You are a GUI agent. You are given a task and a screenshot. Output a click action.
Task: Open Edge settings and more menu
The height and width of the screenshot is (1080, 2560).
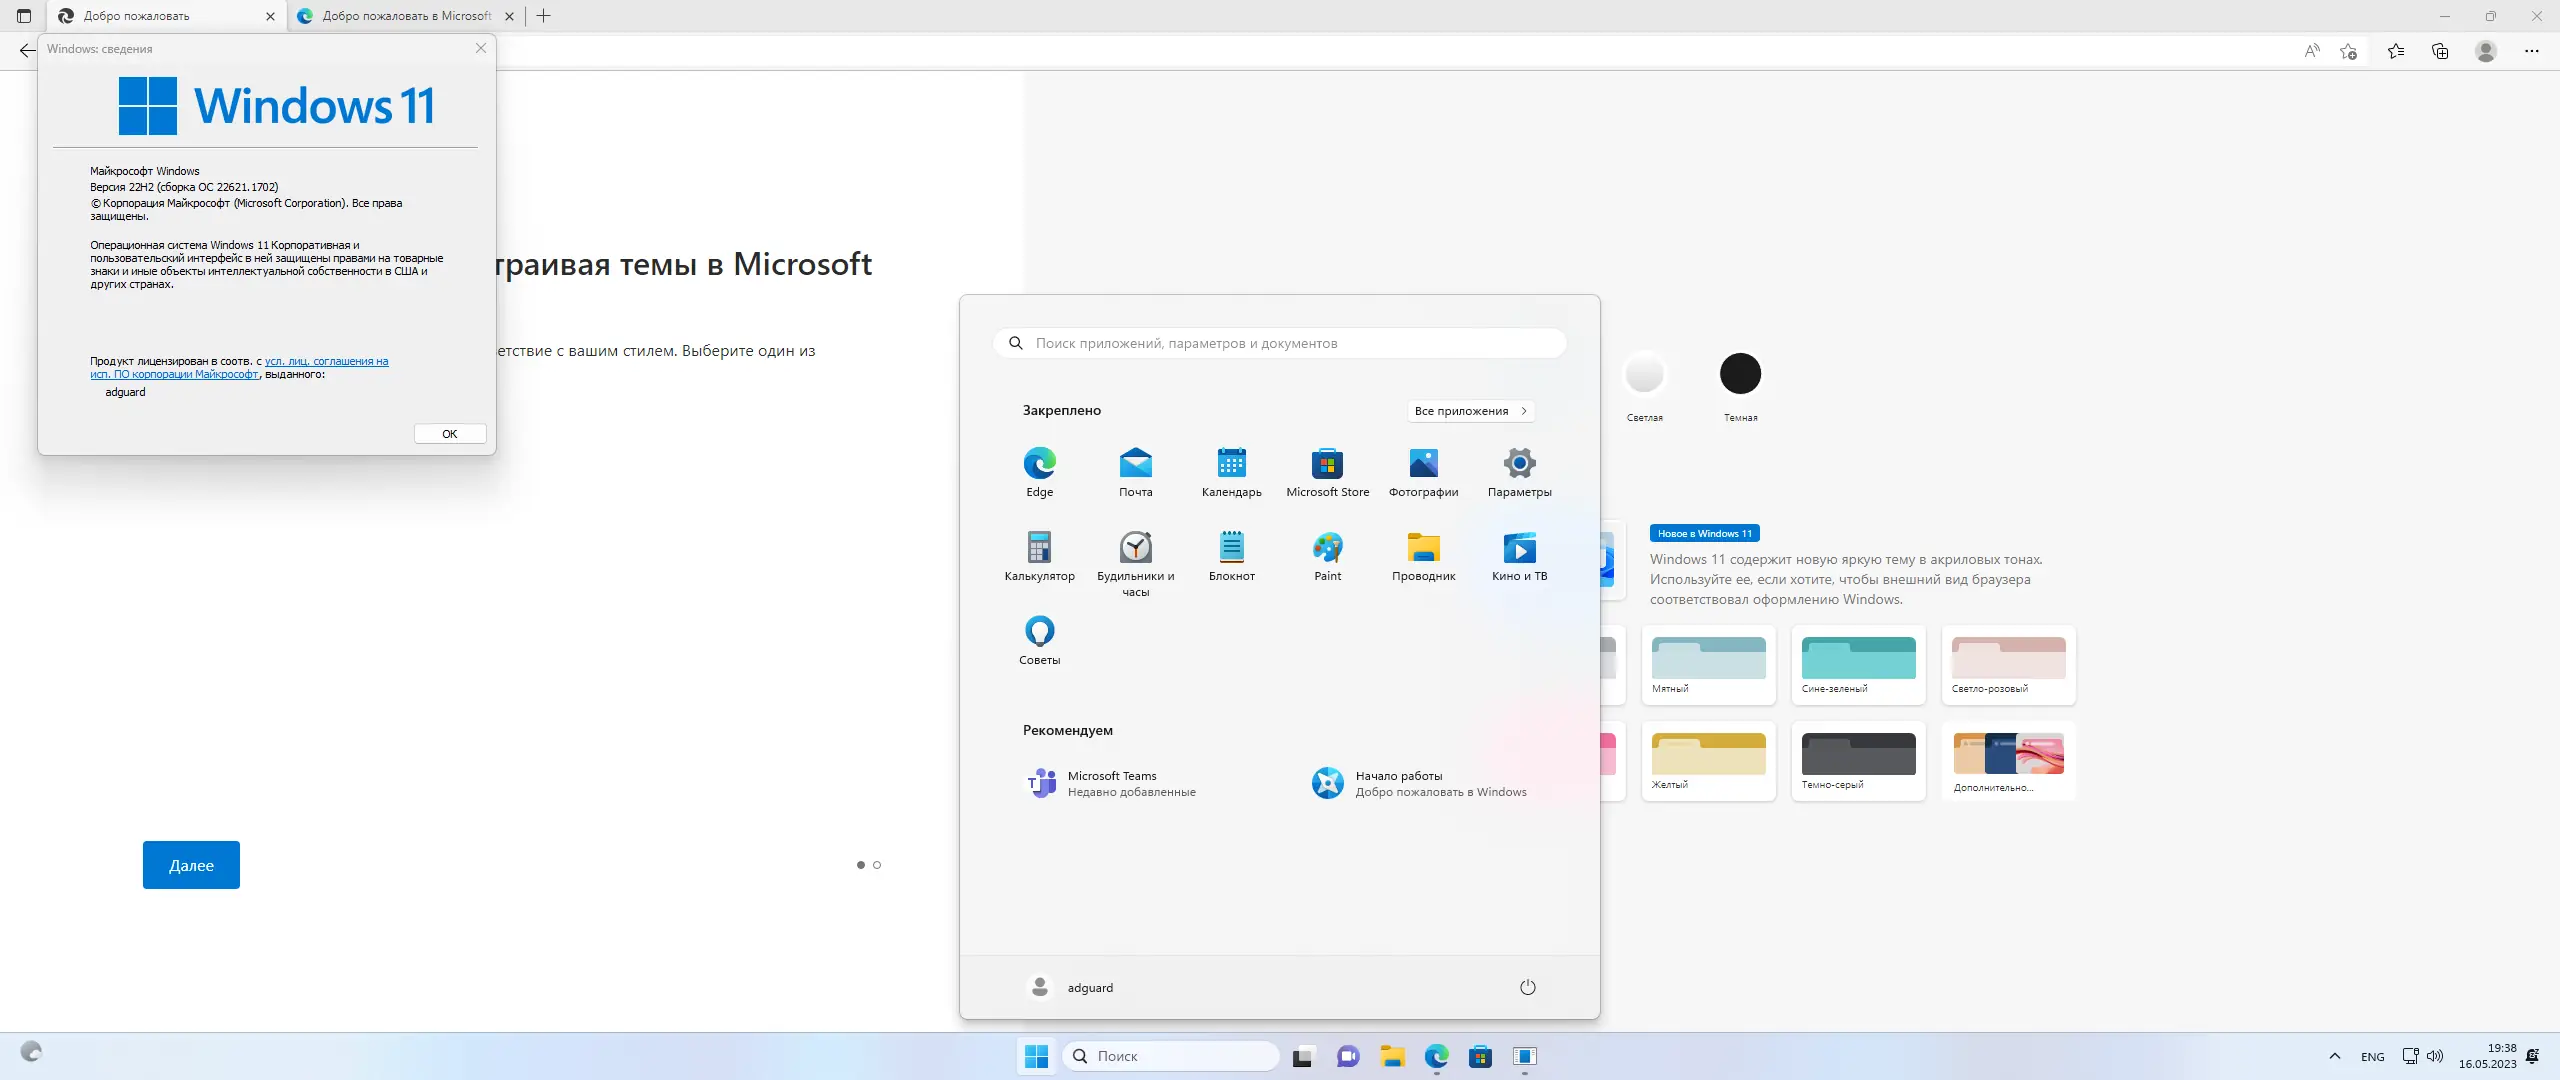coord(2531,51)
